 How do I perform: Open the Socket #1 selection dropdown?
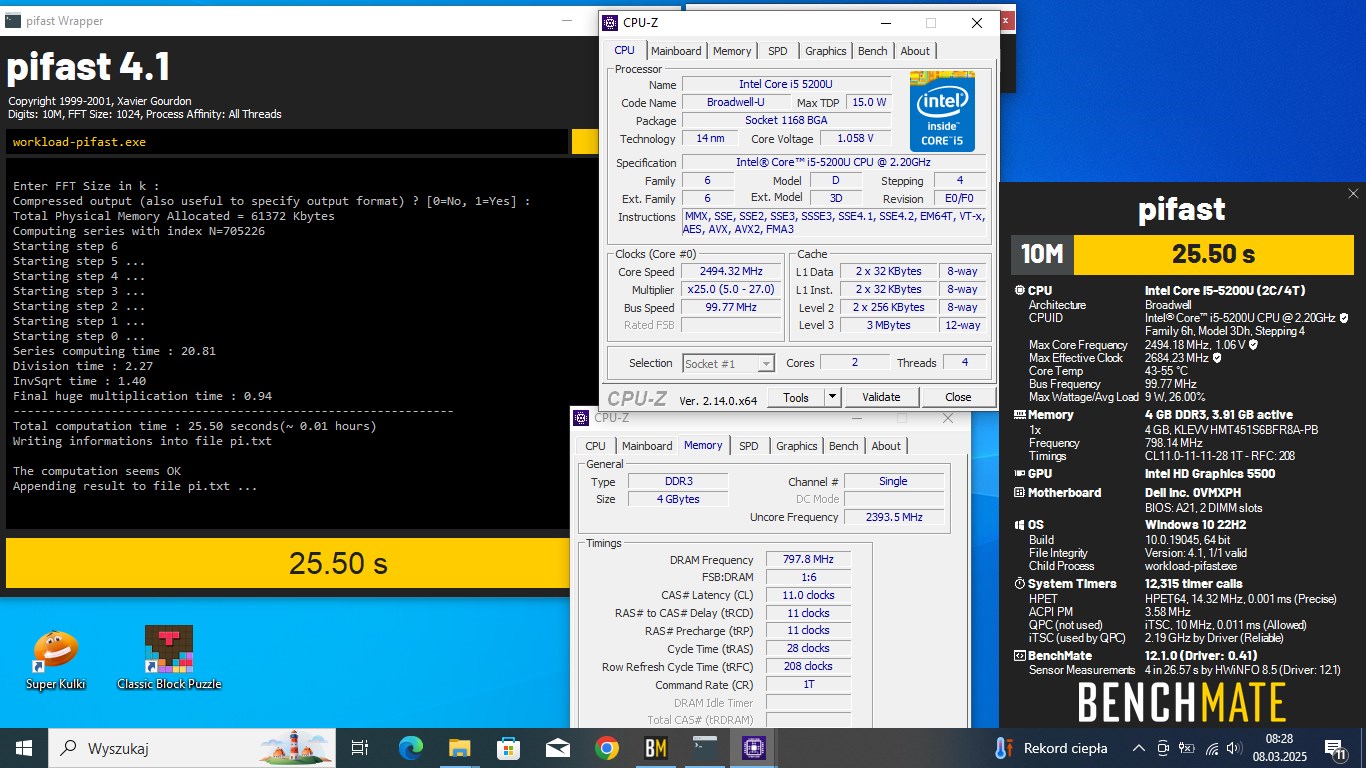point(728,364)
